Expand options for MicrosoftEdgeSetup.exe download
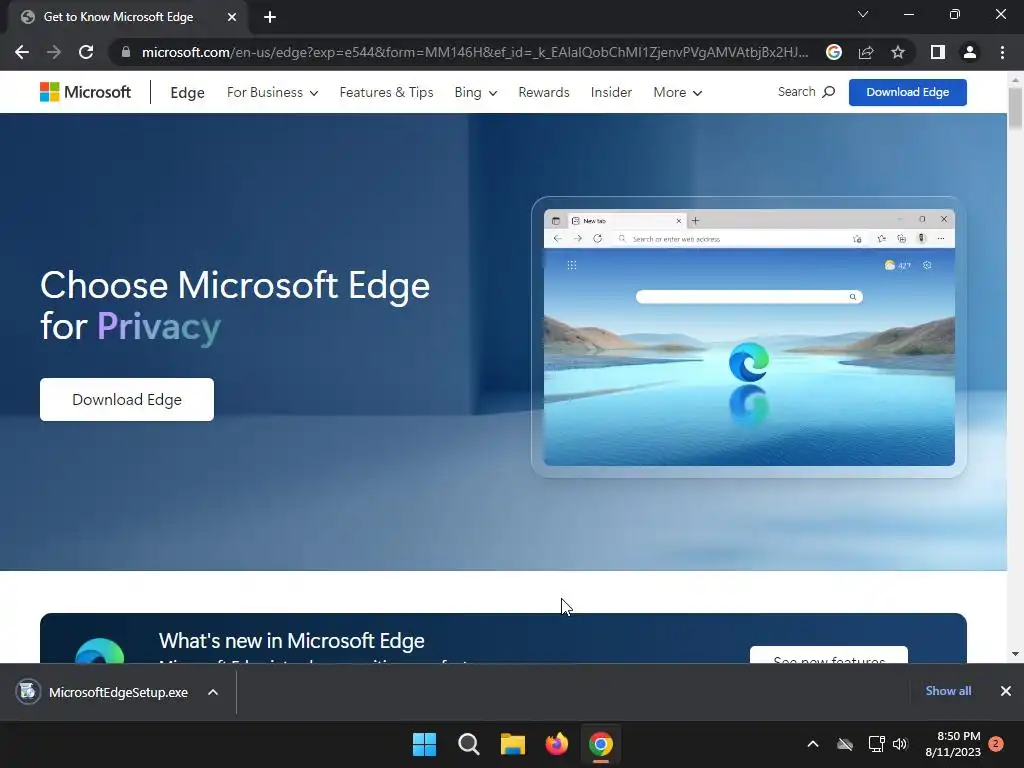The height and width of the screenshot is (768, 1024). [213, 692]
